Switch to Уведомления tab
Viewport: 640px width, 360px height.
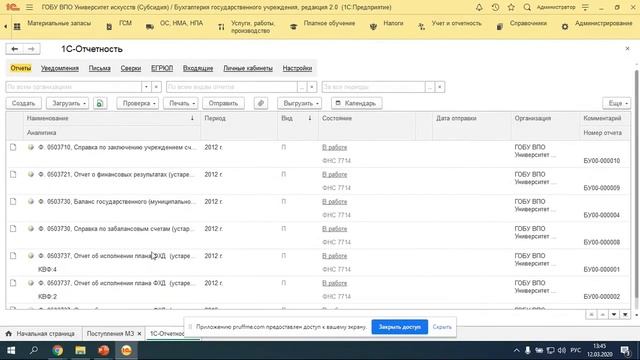coord(60,68)
